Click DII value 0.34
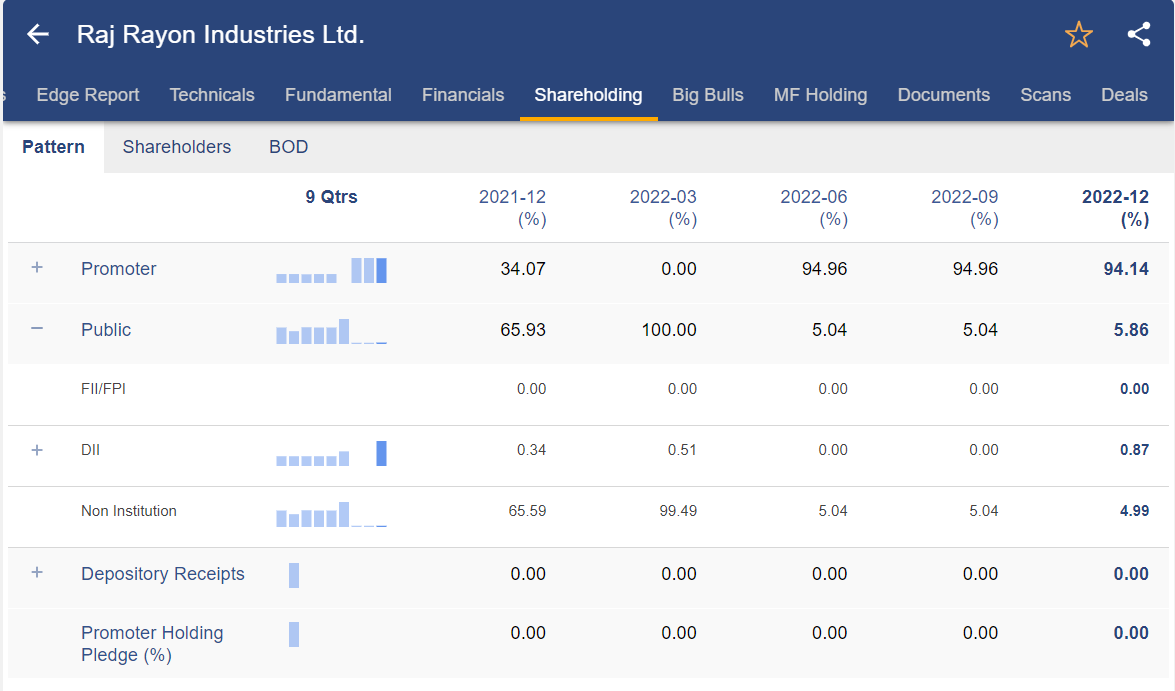The width and height of the screenshot is (1175, 691). point(531,450)
